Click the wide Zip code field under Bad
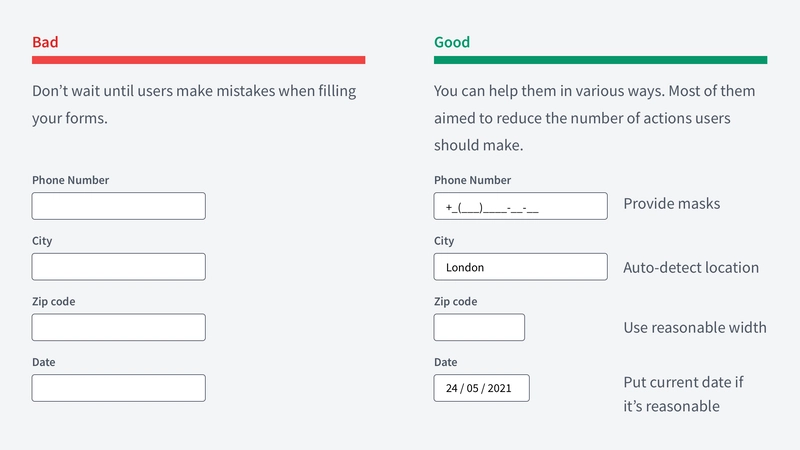This screenshot has width=800, height=450. tap(118, 328)
